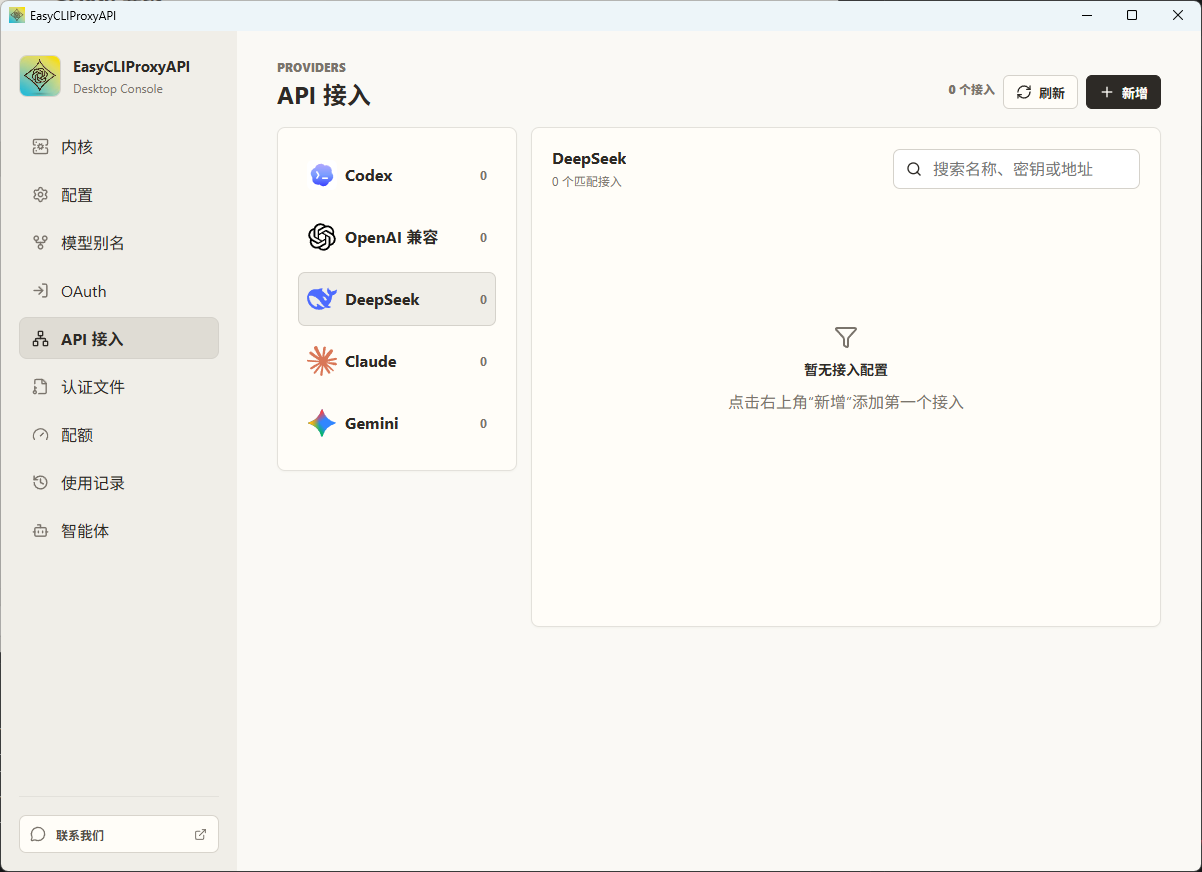The height and width of the screenshot is (872, 1202).
Task: Click the 0 个匹配接入 text
Action: pyautogui.click(x=587, y=182)
